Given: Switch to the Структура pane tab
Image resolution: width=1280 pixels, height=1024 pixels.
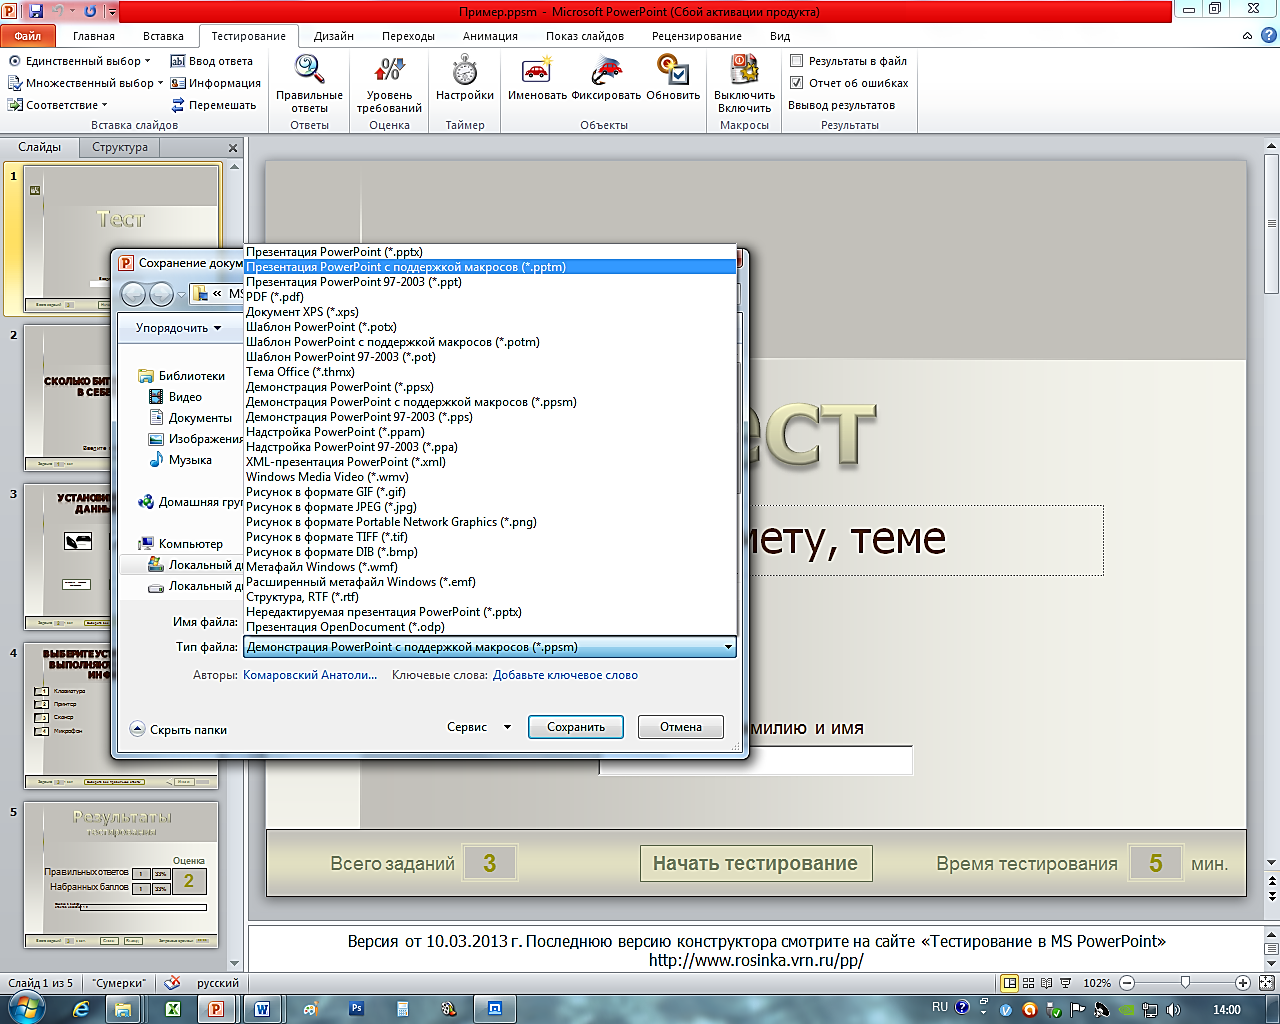Looking at the screenshot, I should (120, 147).
